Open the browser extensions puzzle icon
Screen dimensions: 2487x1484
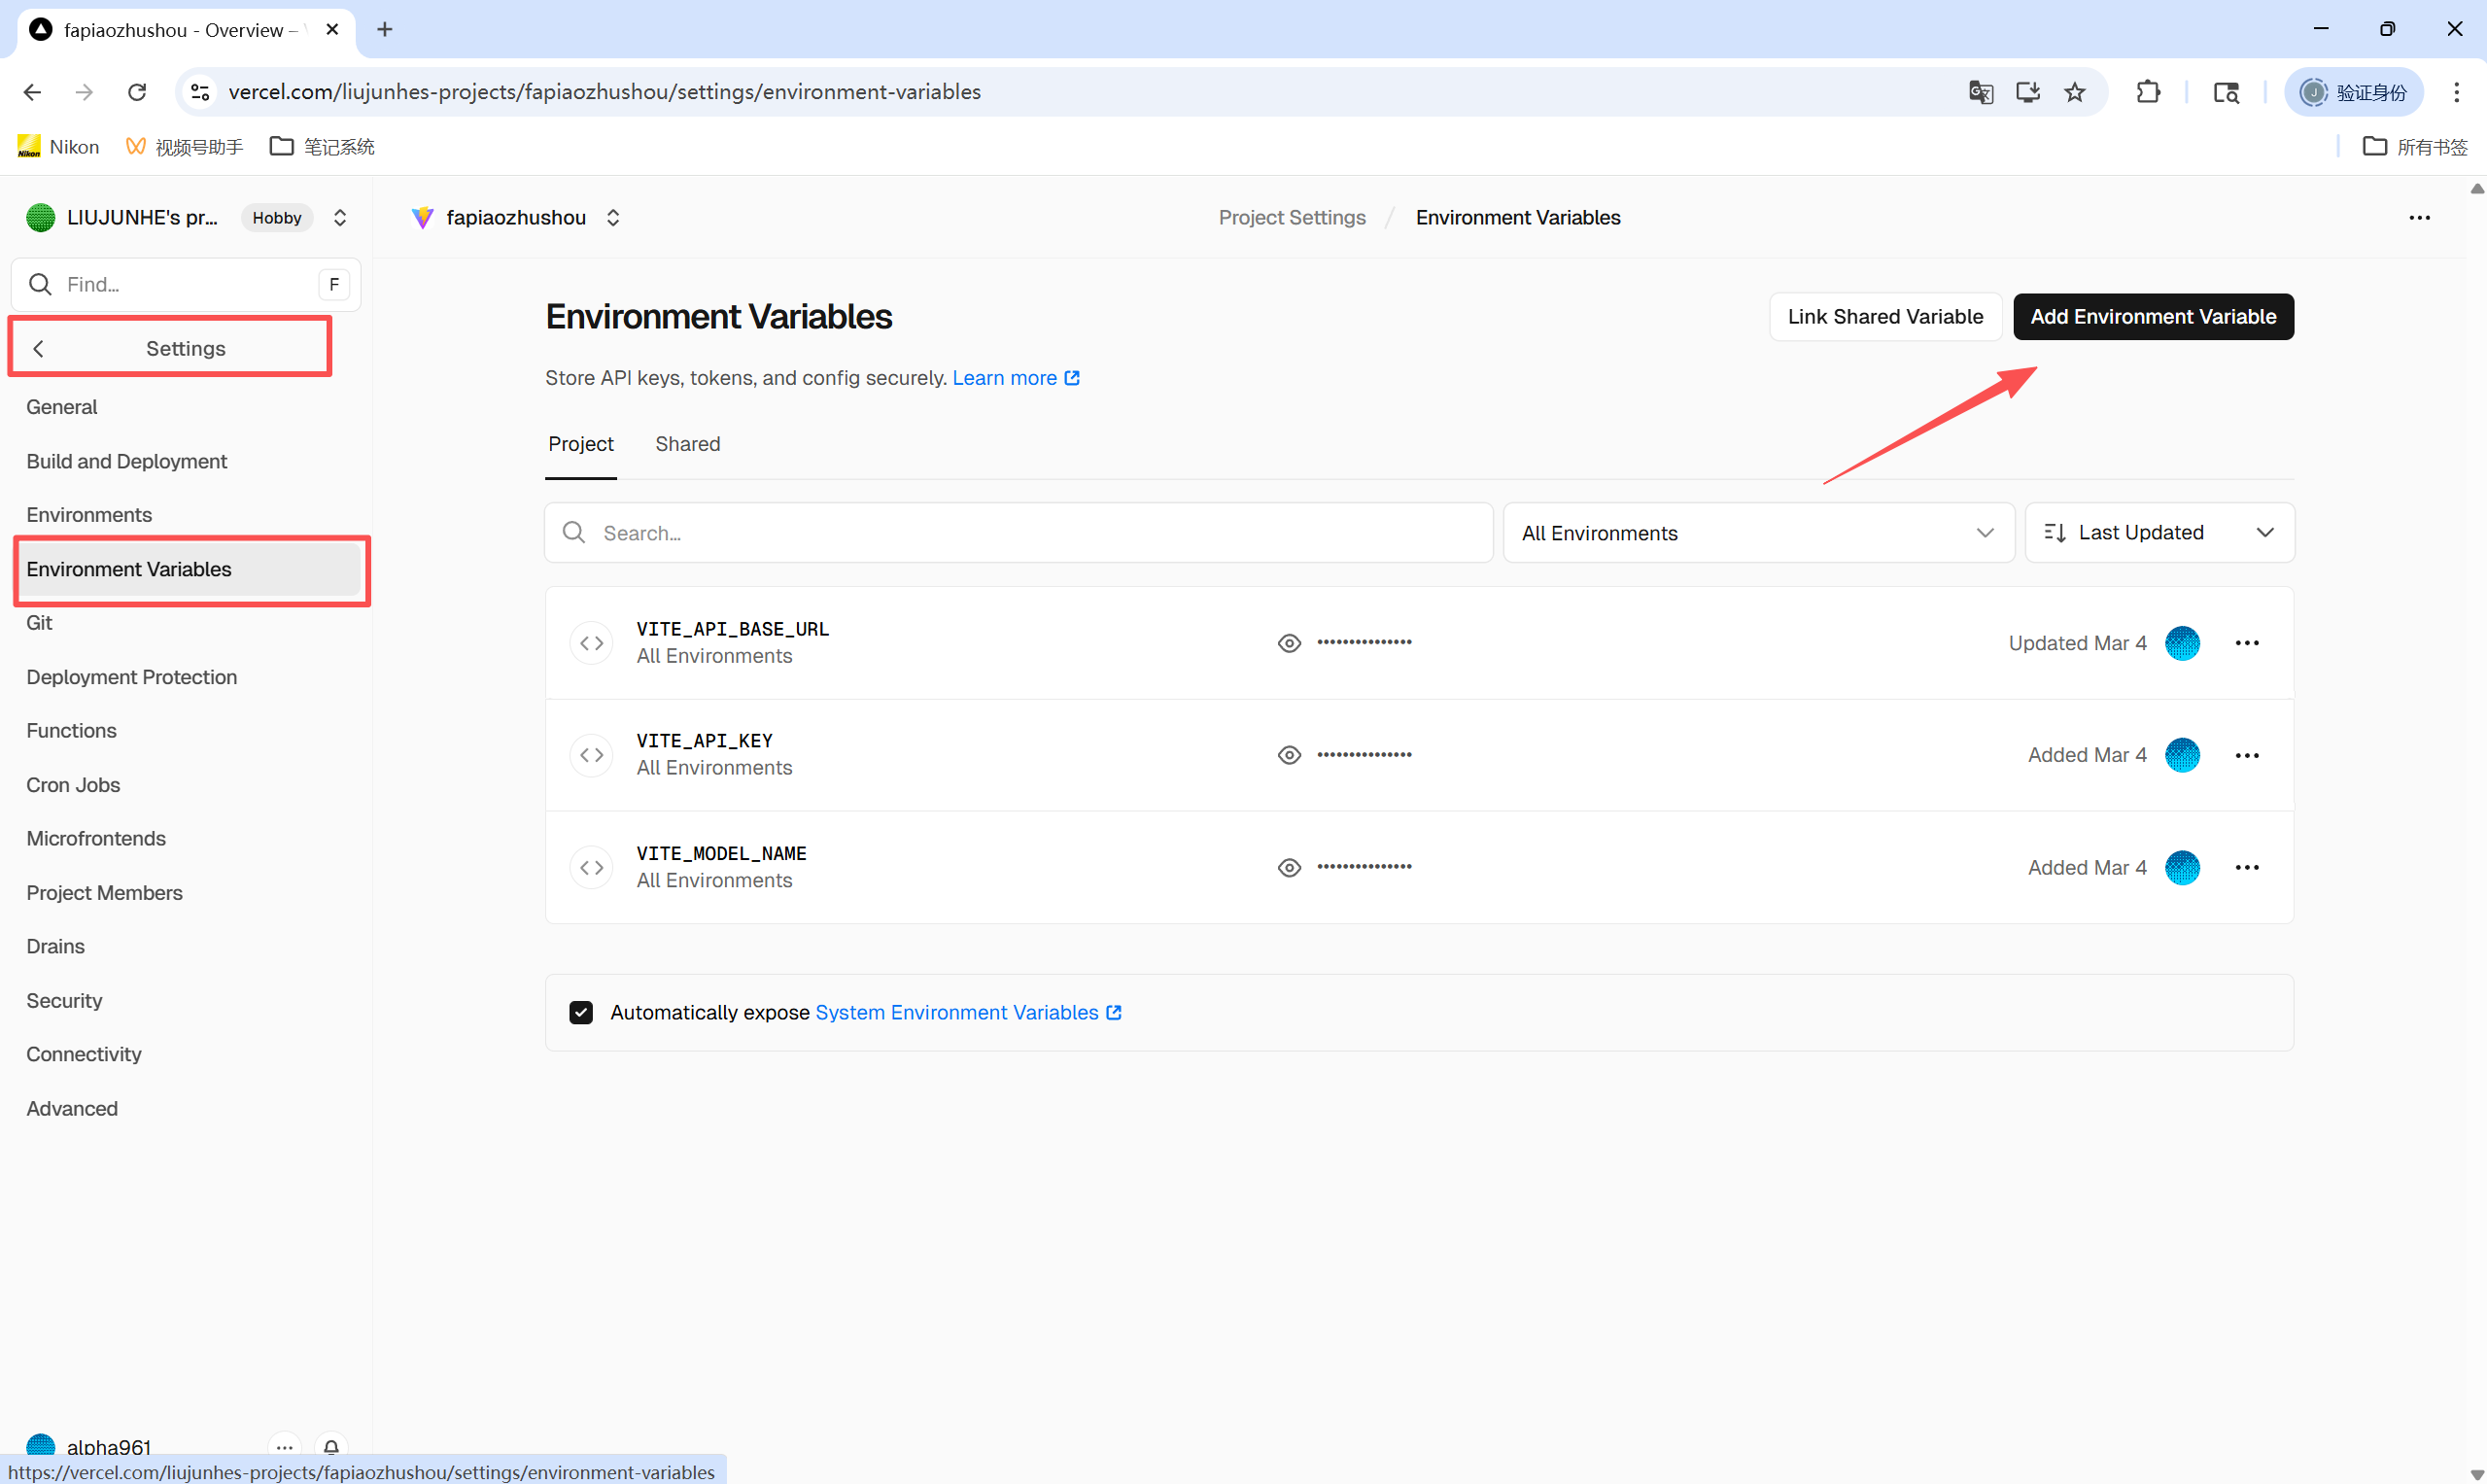2148,92
